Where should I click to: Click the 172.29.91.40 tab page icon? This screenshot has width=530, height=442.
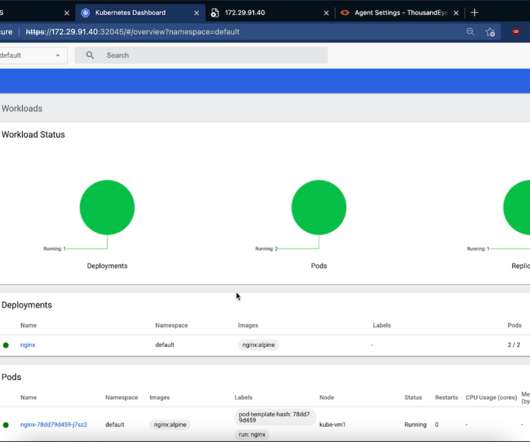click(215, 13)
